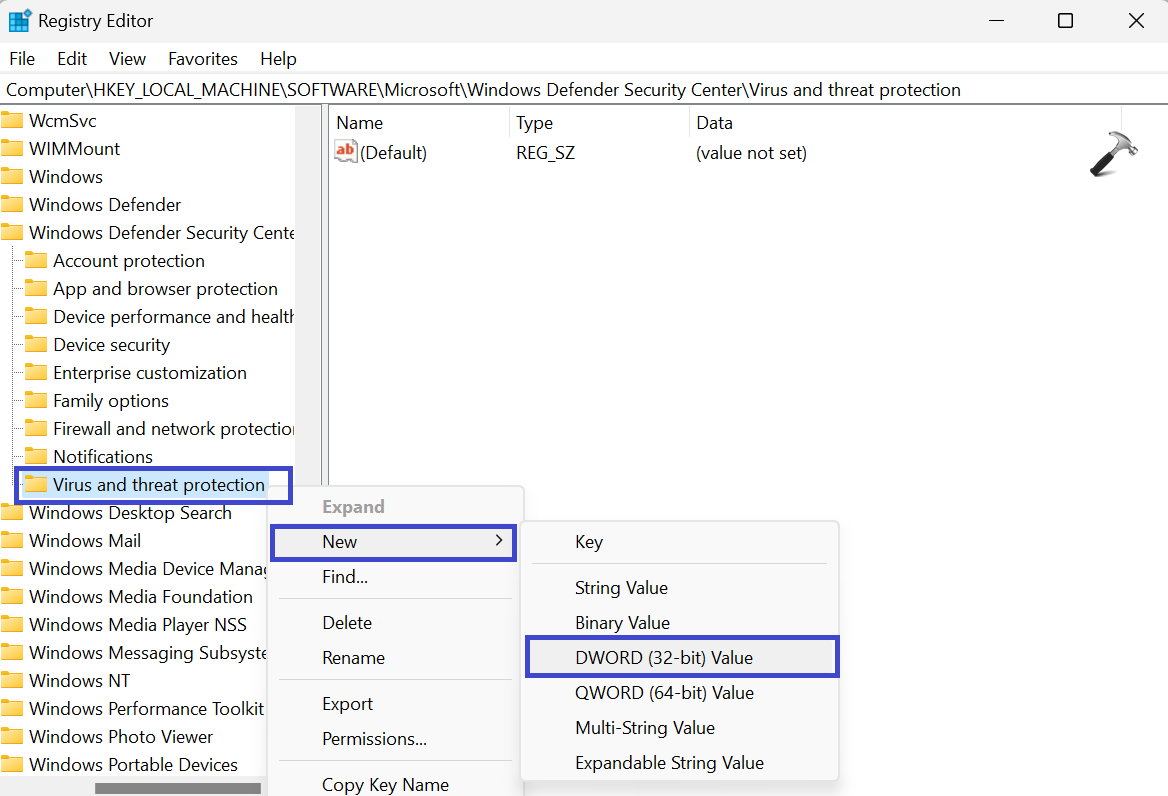Click Copy Key Name in context menu
1168x796 pixels.
click(x=385, y=784)
